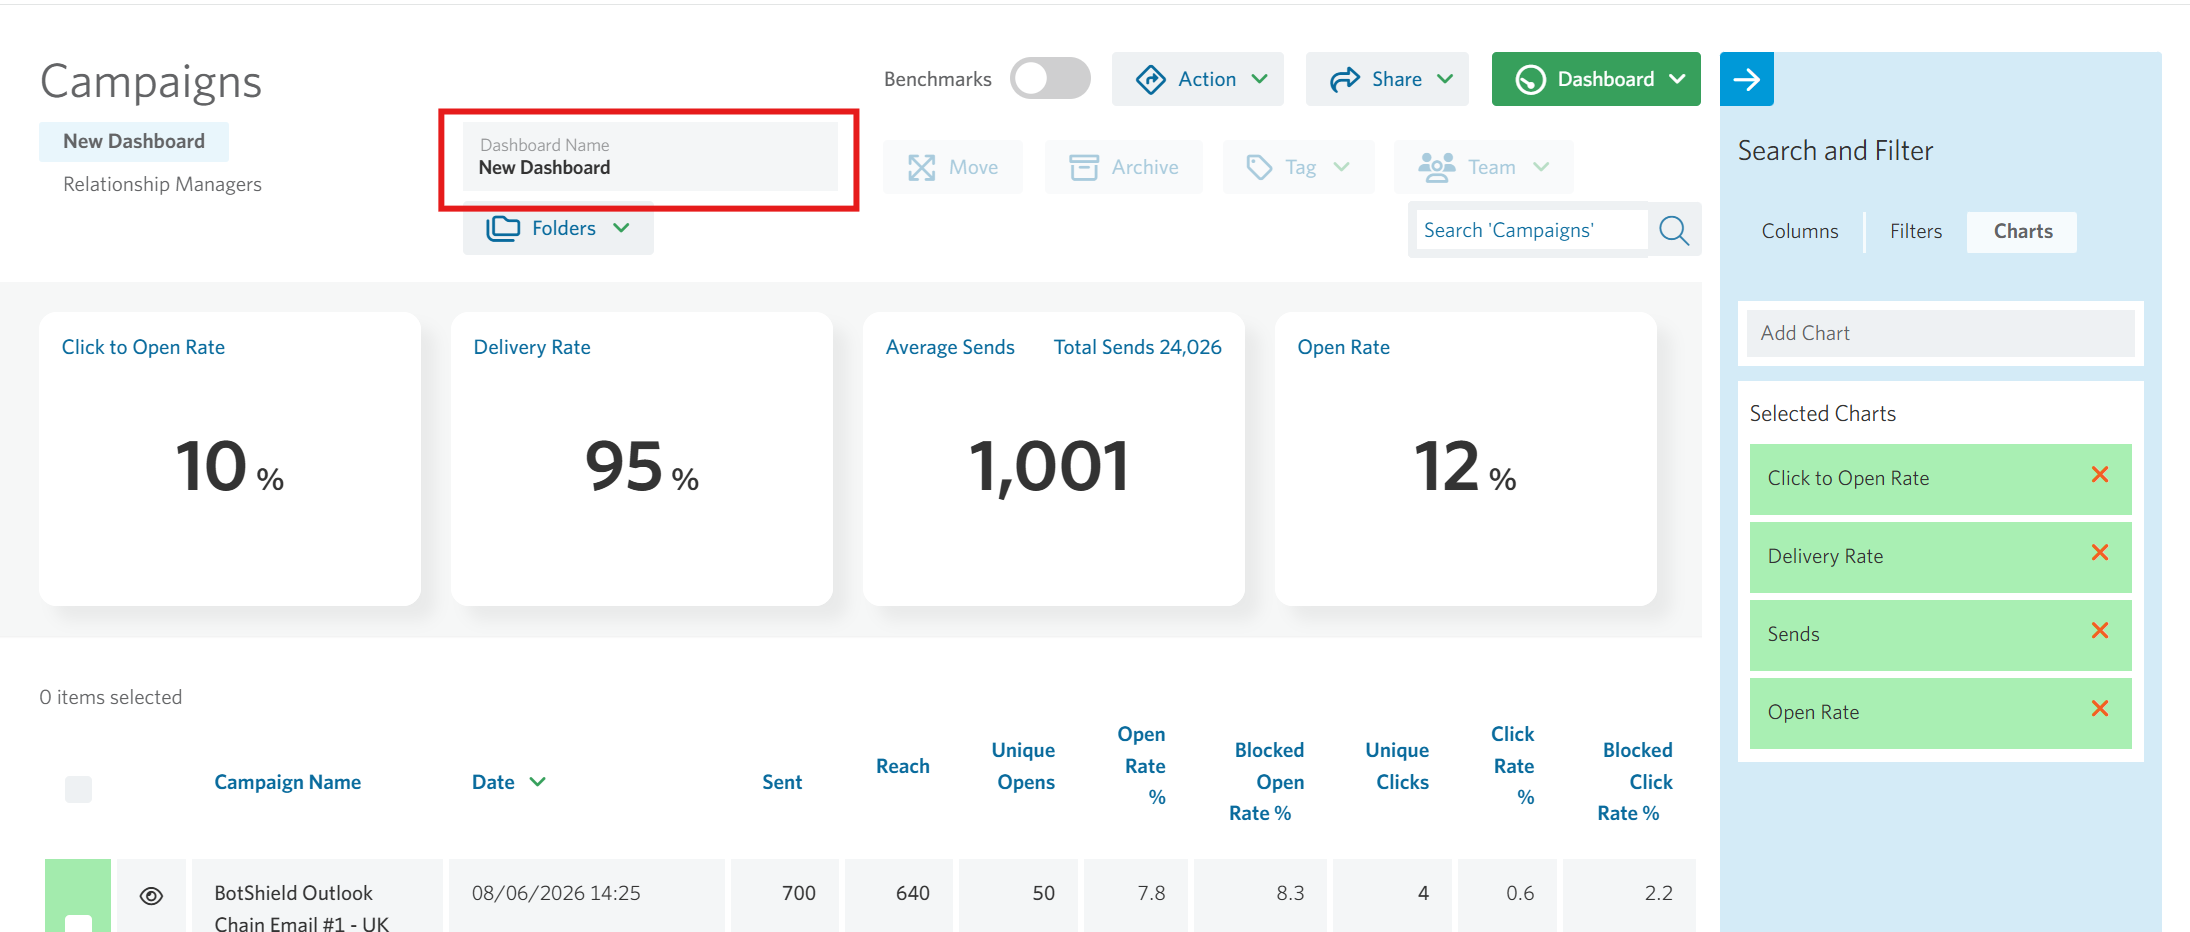Click the Share arrow icon
2190x932 pixels.
tap(1345, 79)
